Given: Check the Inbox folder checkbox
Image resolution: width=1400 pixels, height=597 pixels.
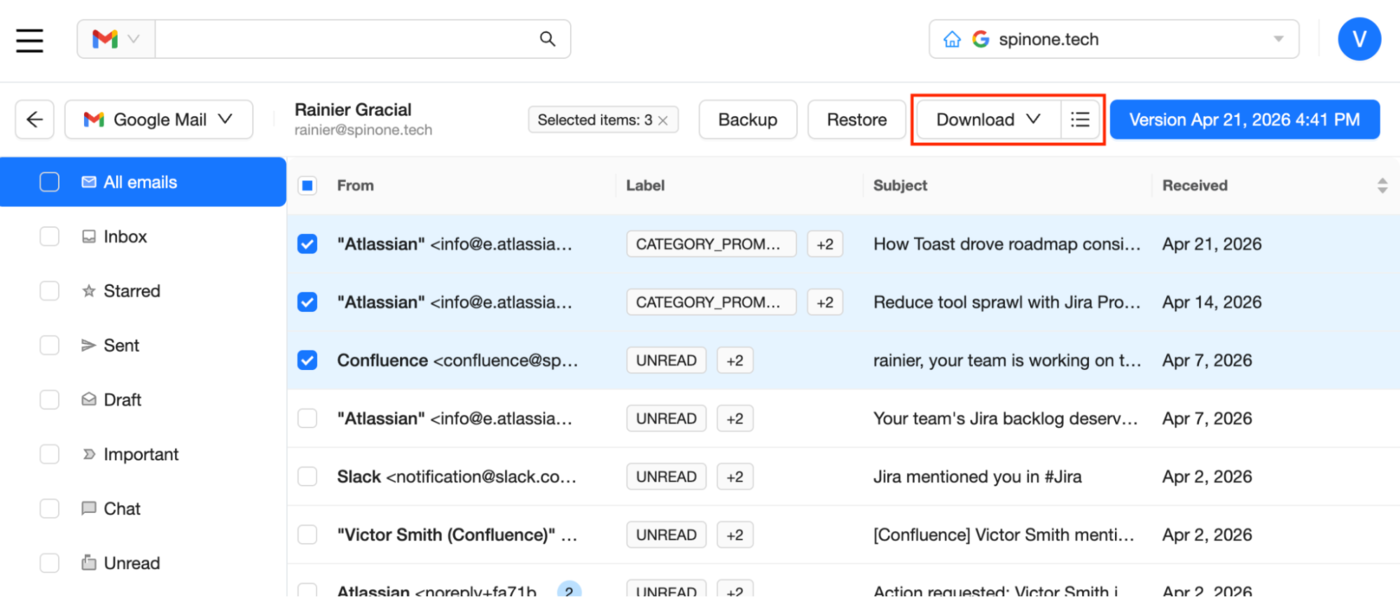Looking at the screenshot, I should click(49, 237).
